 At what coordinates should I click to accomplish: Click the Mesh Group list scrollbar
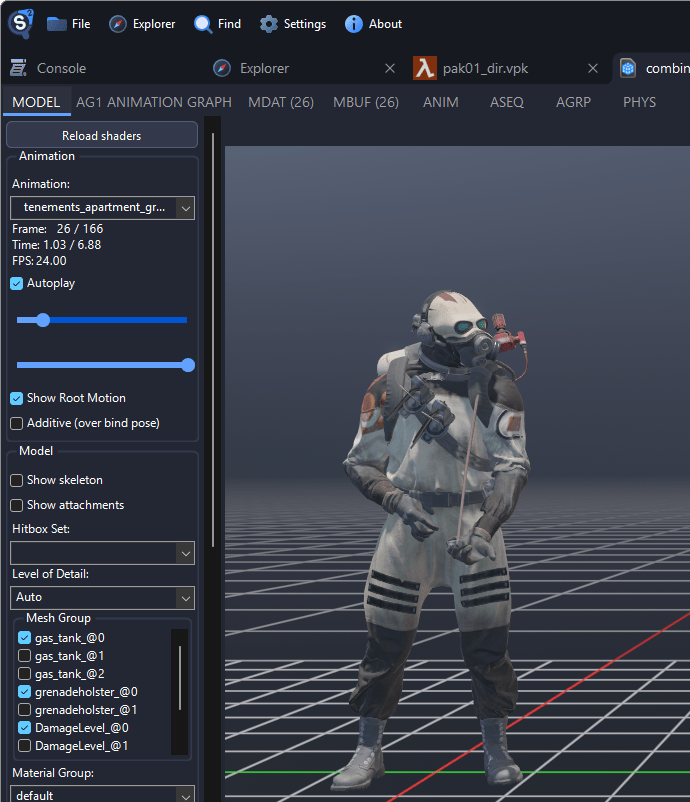pos(180,678)
